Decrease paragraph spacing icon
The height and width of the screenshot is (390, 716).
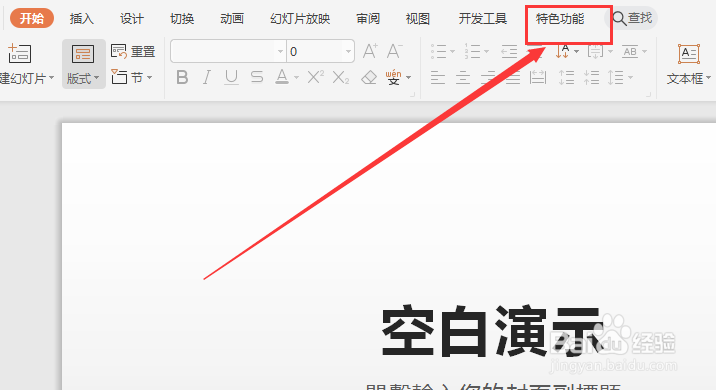(x=591, y=78)
